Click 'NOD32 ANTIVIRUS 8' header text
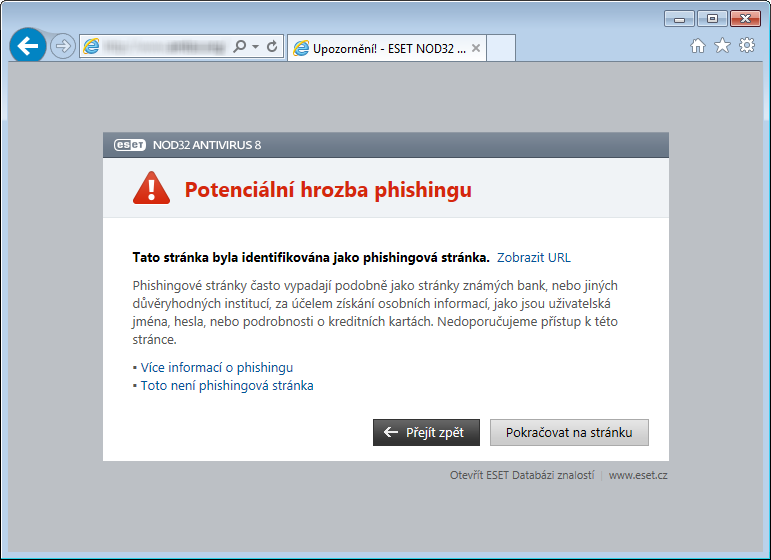Image resolution: width=771 pixels, height=560 pixels. [207, 145]
